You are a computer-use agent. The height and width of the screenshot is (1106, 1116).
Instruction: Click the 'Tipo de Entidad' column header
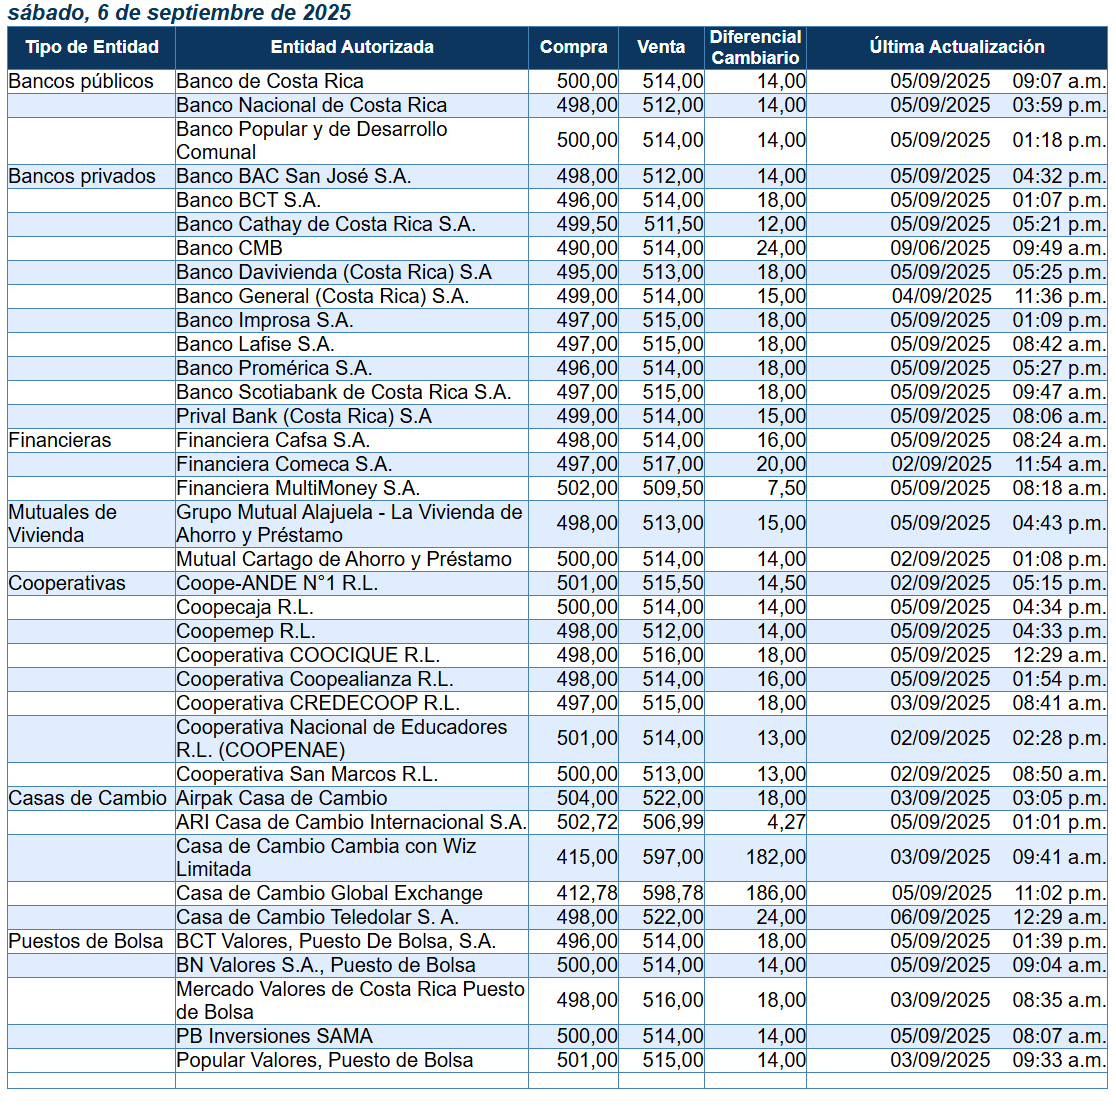(x=92, y=48)
